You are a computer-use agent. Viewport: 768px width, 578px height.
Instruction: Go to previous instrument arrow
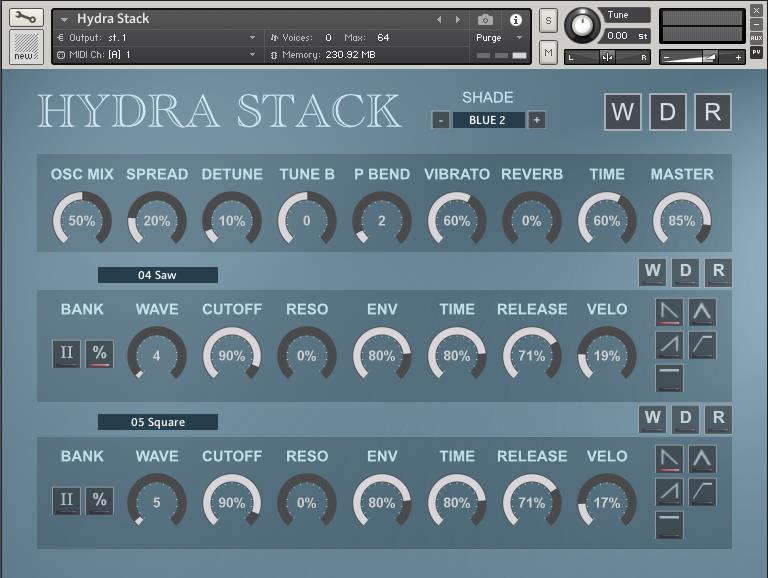pyautogui.click(x=439, y=20)
